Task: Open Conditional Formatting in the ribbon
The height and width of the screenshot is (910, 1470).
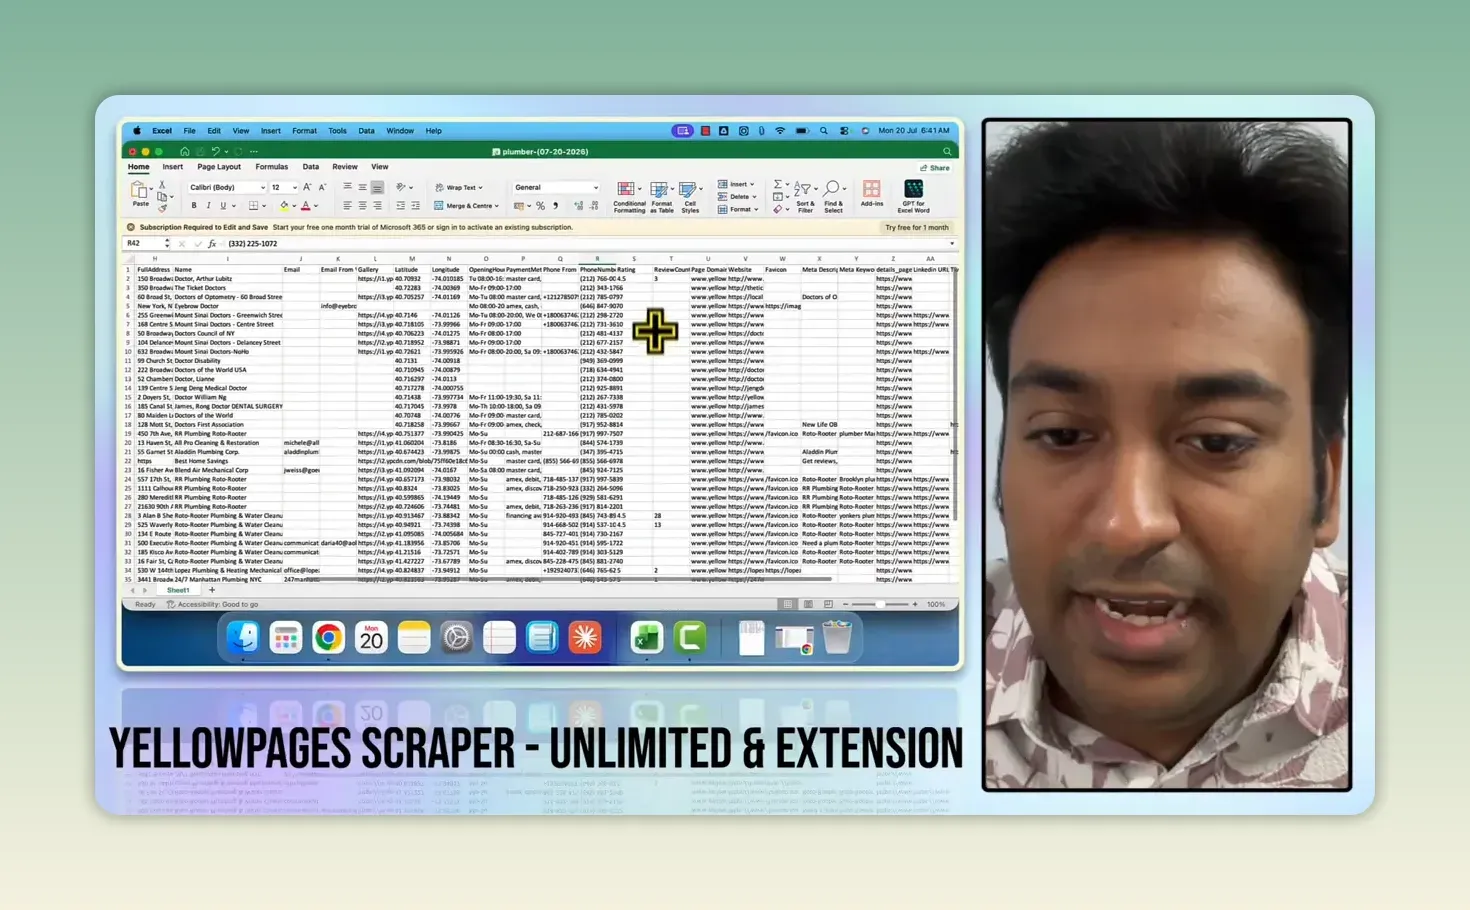Action: click(x=629, y=197)
